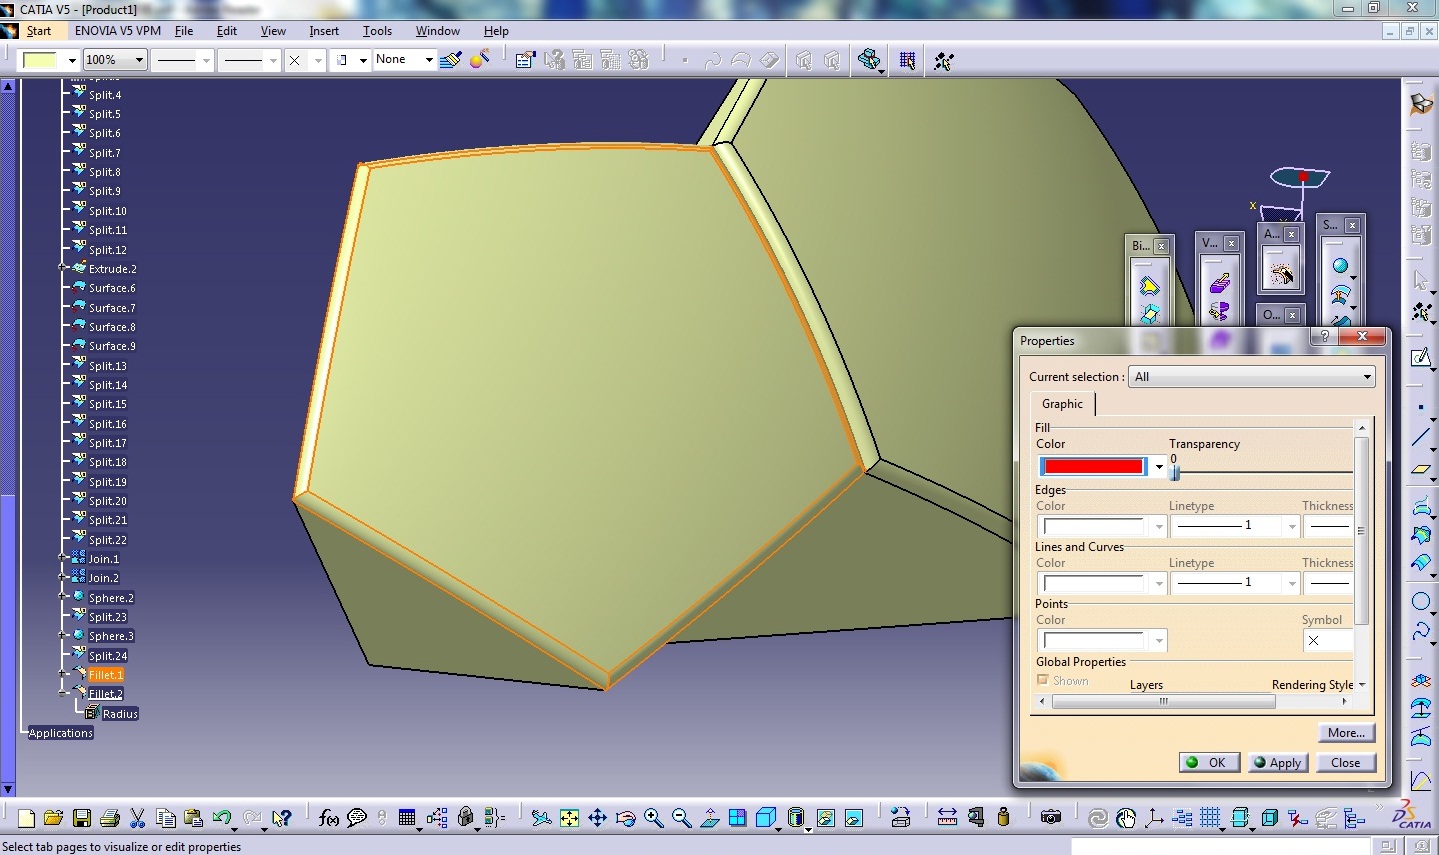Select the Pan tool icon

(x=597, y=818)
